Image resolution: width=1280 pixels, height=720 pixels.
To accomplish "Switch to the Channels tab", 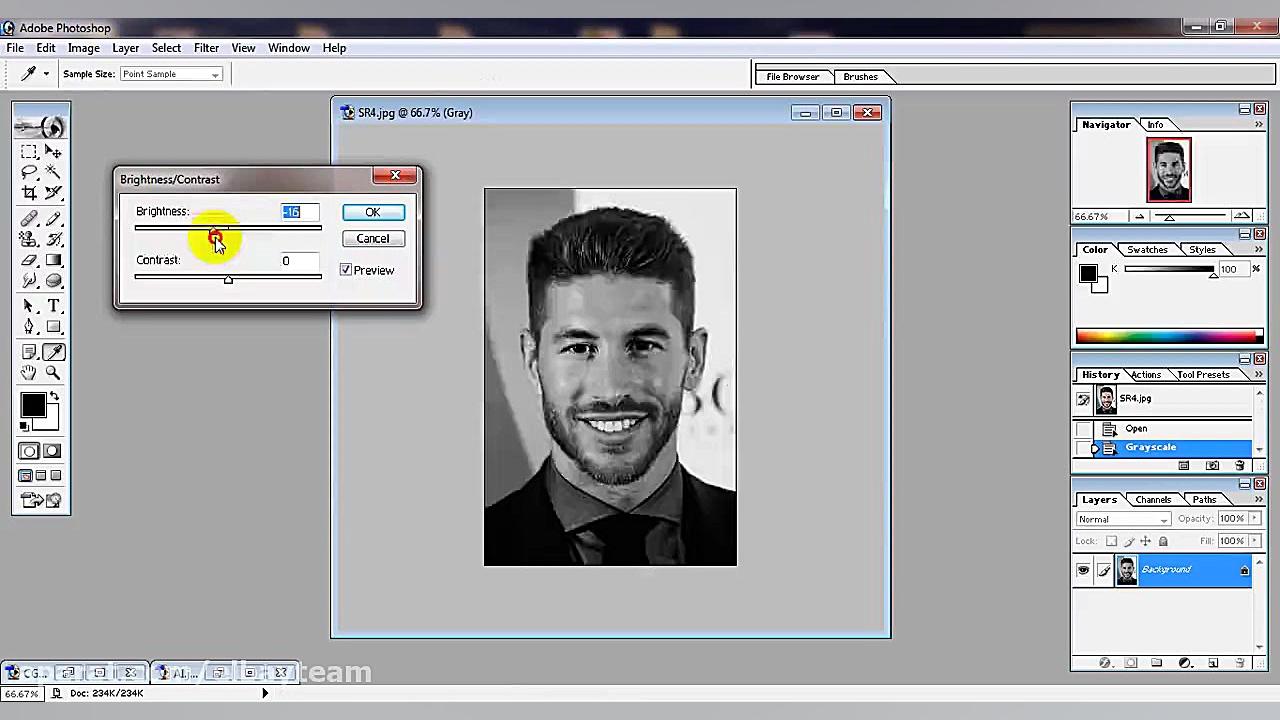I will pyautogui.click(x=1153, y=500).
